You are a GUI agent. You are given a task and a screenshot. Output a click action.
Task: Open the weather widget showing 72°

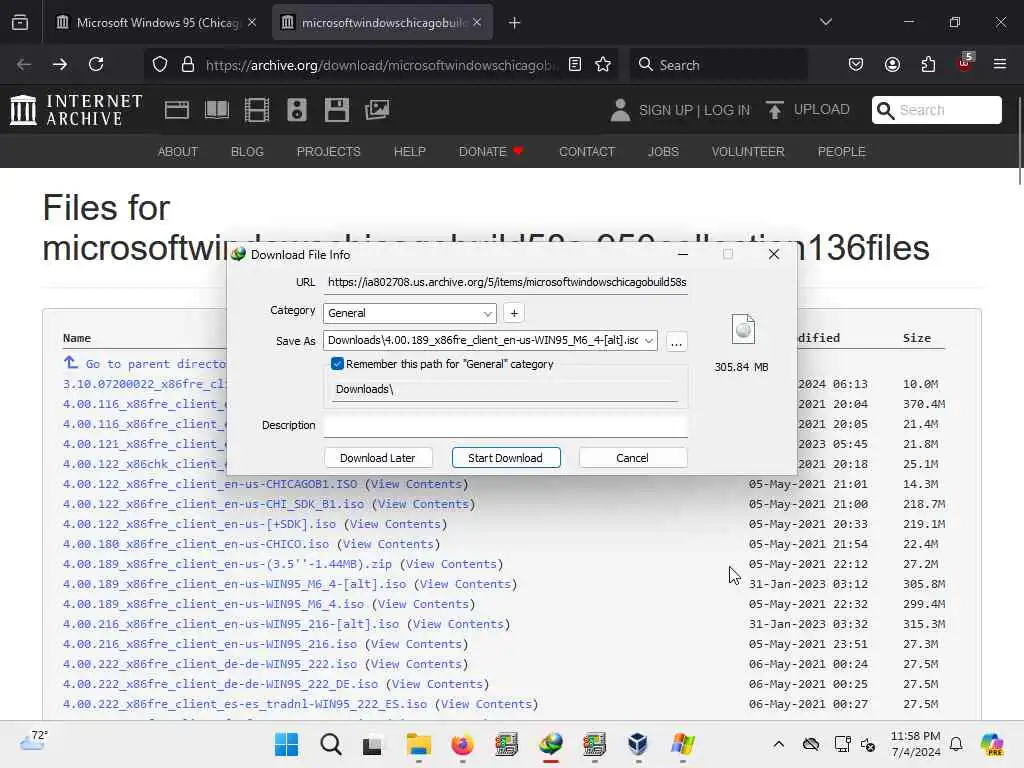(33, 741)
